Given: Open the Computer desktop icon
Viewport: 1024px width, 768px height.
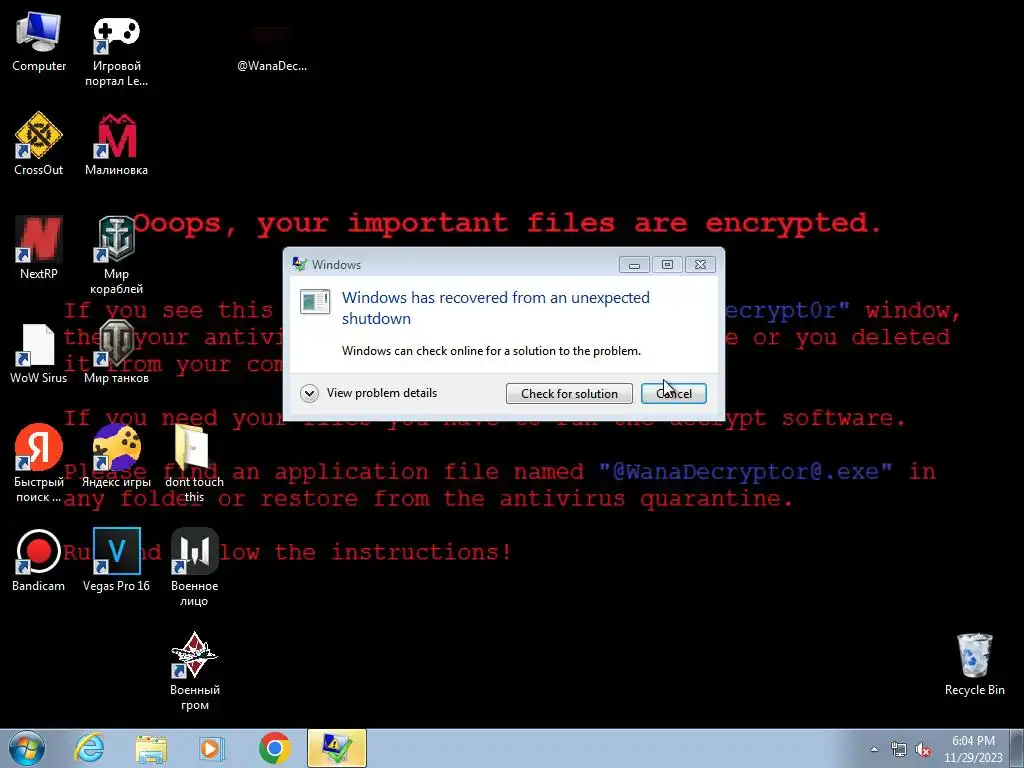Looking at the screenshot, I should (x=39, y=42).
